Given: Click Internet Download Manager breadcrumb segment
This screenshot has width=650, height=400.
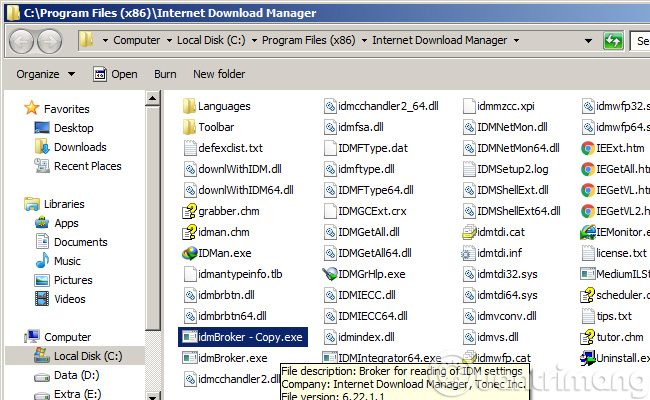Looking at the screenshot, I should pyautogui.click(x=439, y=40).
